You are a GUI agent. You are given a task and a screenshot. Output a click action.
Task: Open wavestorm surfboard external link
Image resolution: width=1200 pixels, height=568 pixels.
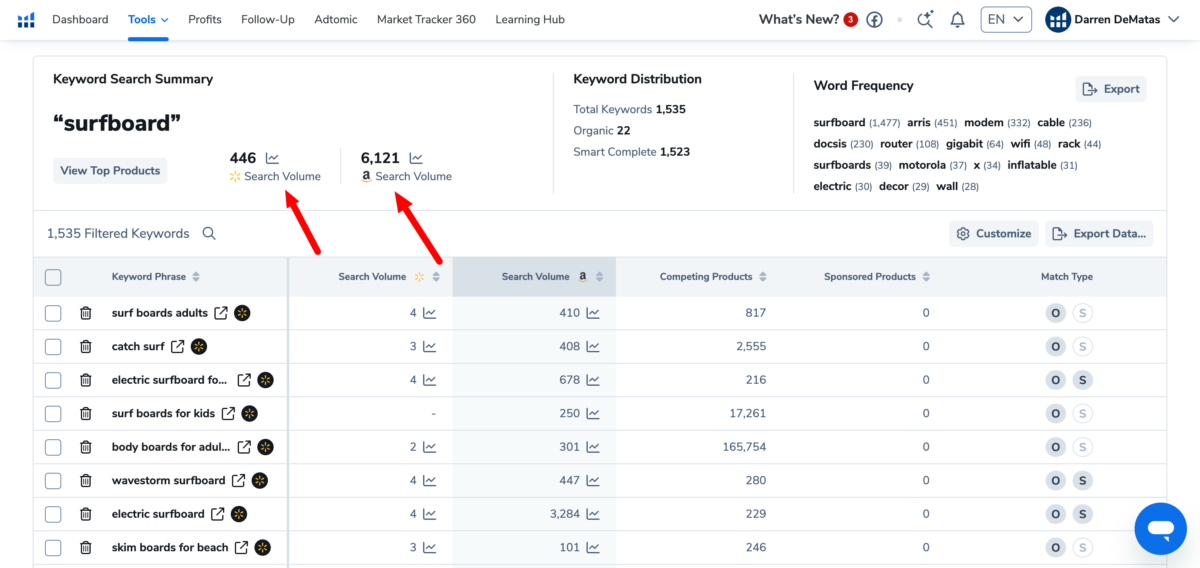pos(238,481)
